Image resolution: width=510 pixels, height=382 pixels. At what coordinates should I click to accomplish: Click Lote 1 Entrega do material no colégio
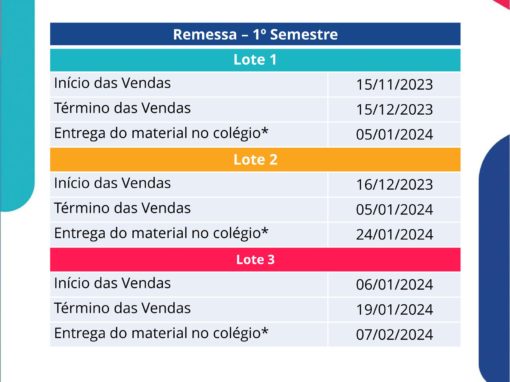click(x=161, y=133)
